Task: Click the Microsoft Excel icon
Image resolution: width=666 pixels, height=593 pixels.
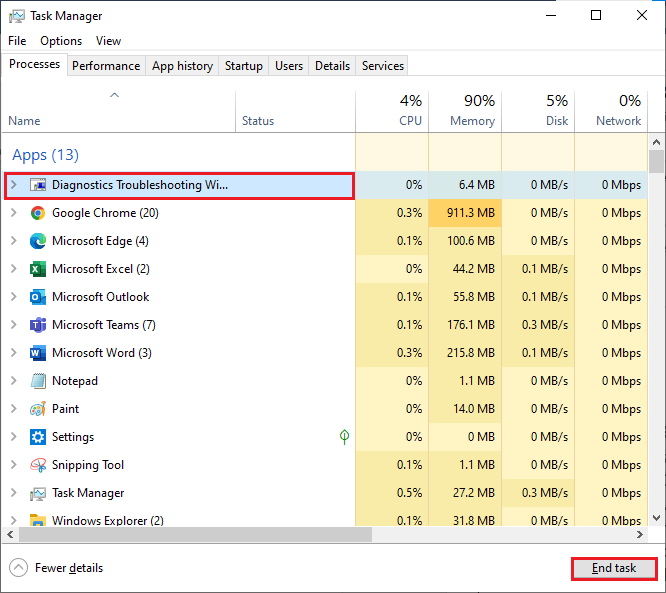Action: click(x=38, y=269)
